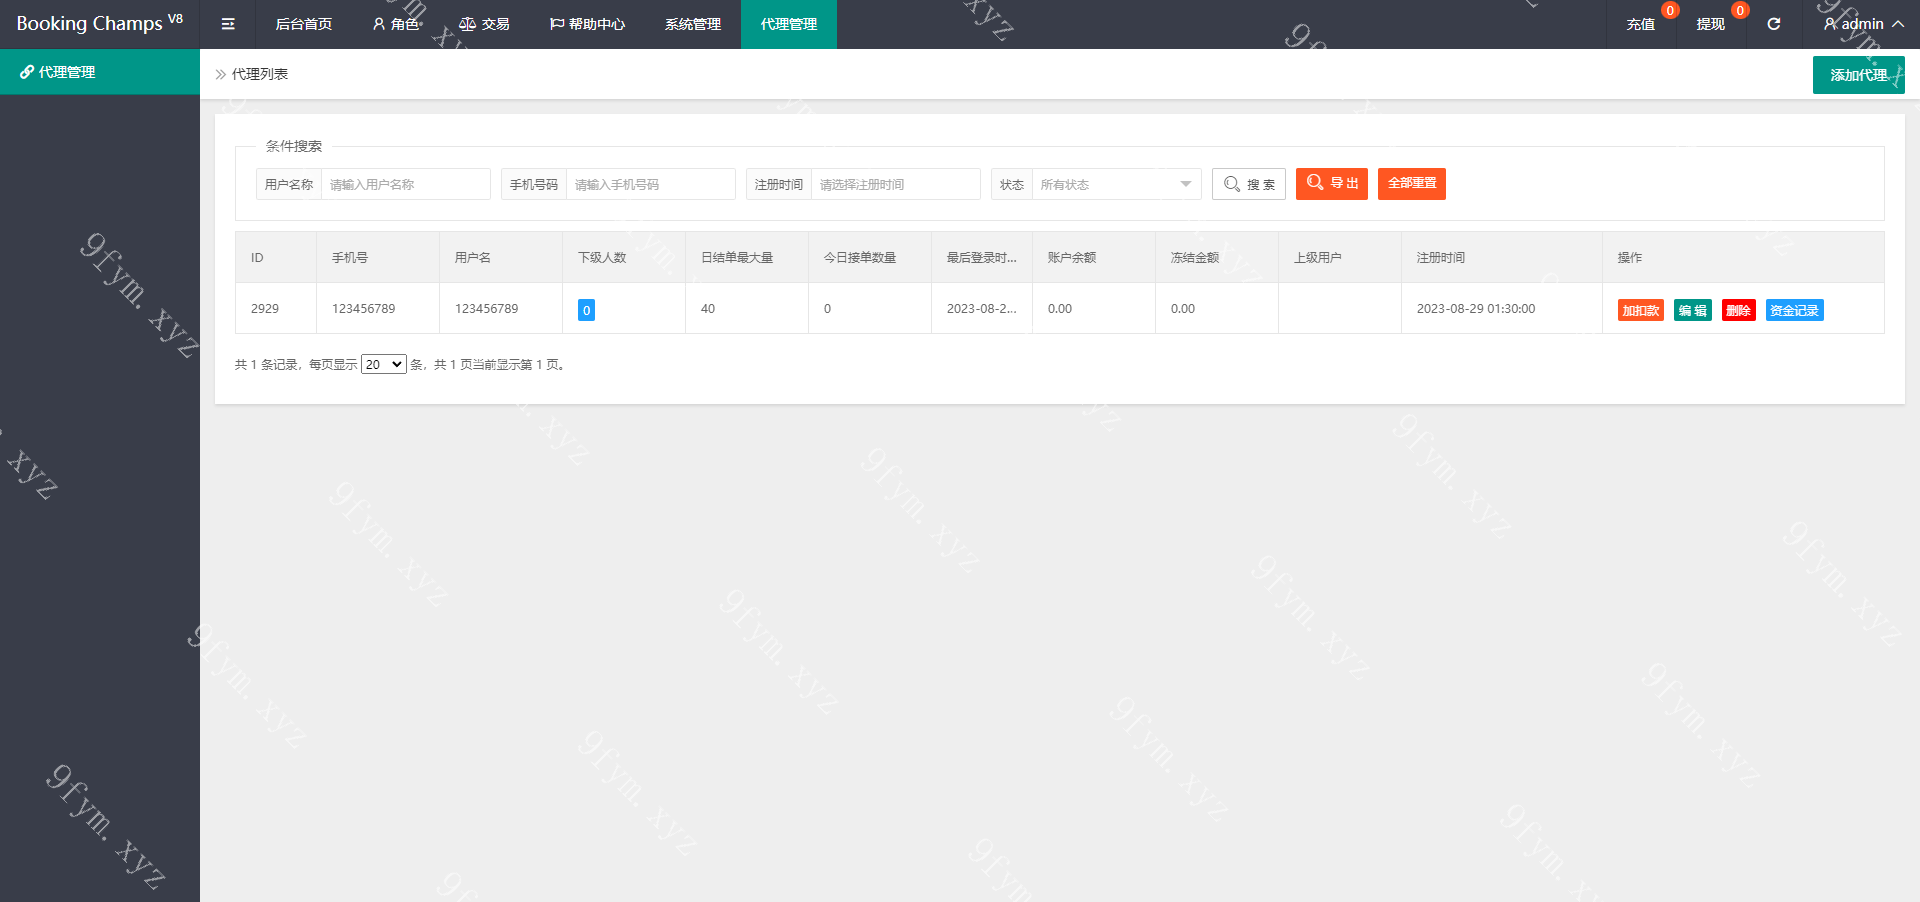Open the per-page 20 records dropdown

[384, 364]
